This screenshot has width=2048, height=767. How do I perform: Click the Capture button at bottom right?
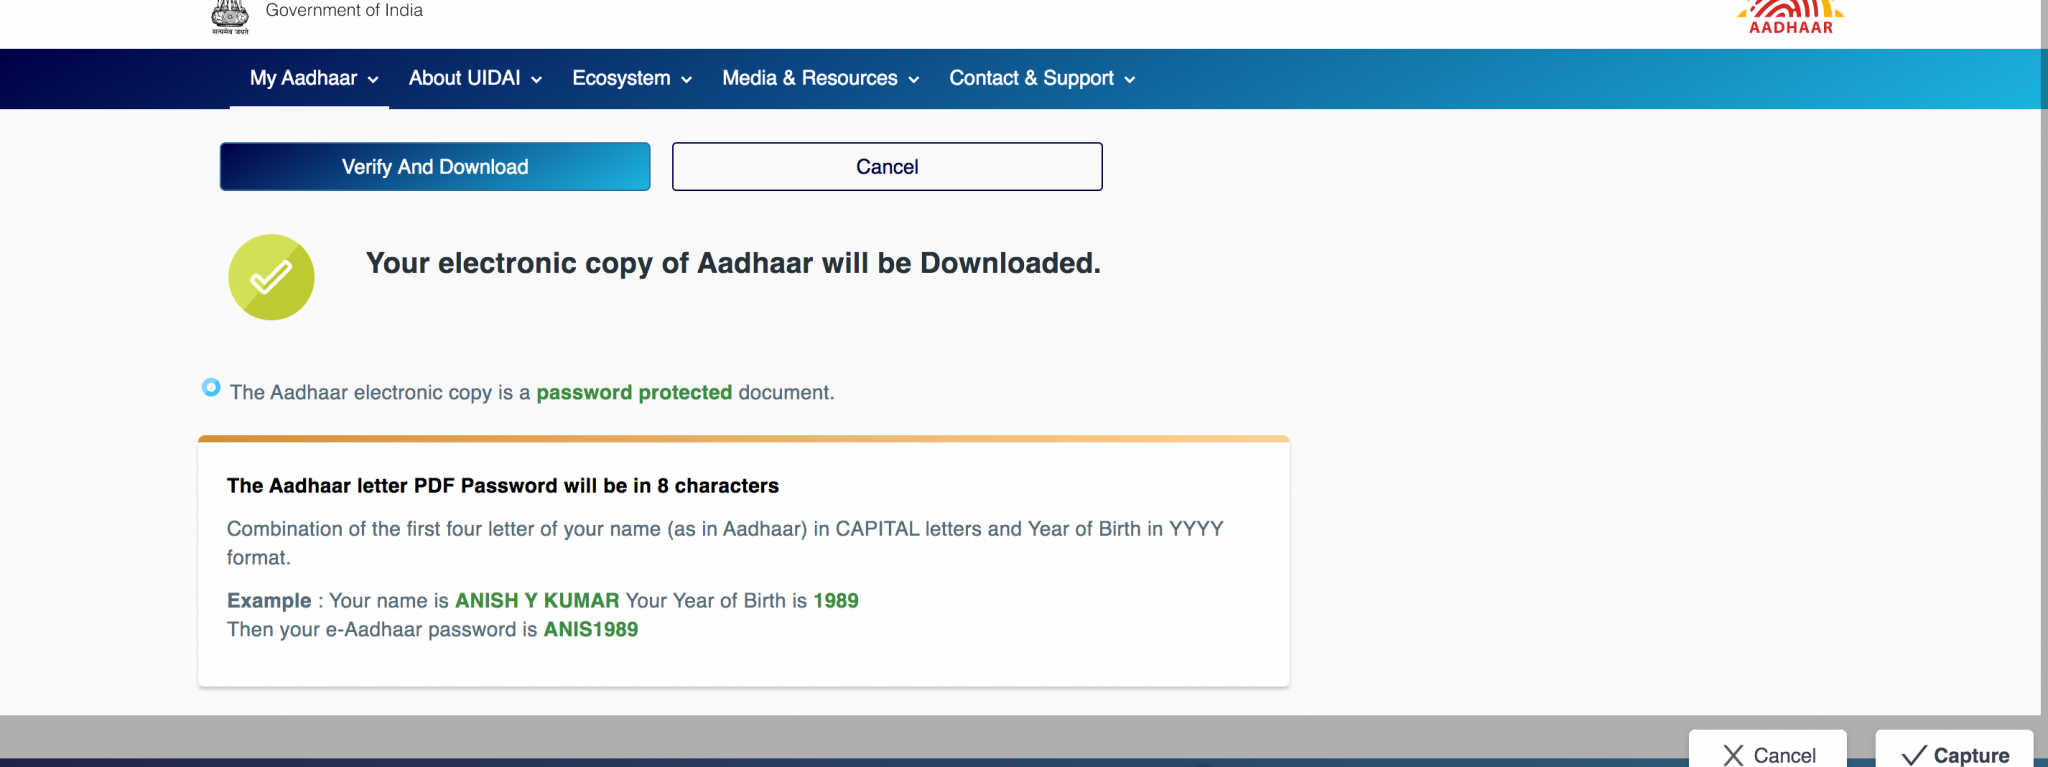point(1954,753)
